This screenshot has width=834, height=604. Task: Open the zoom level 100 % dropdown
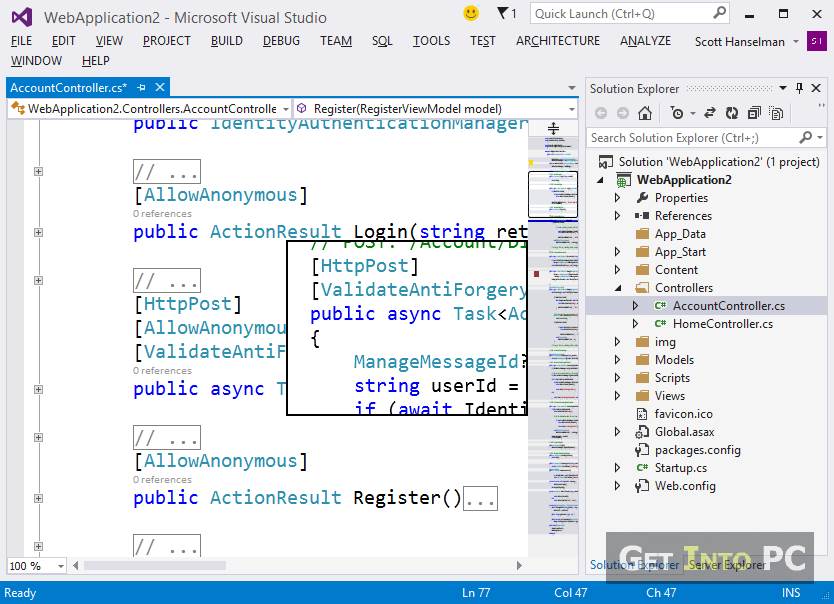point(61,566)
